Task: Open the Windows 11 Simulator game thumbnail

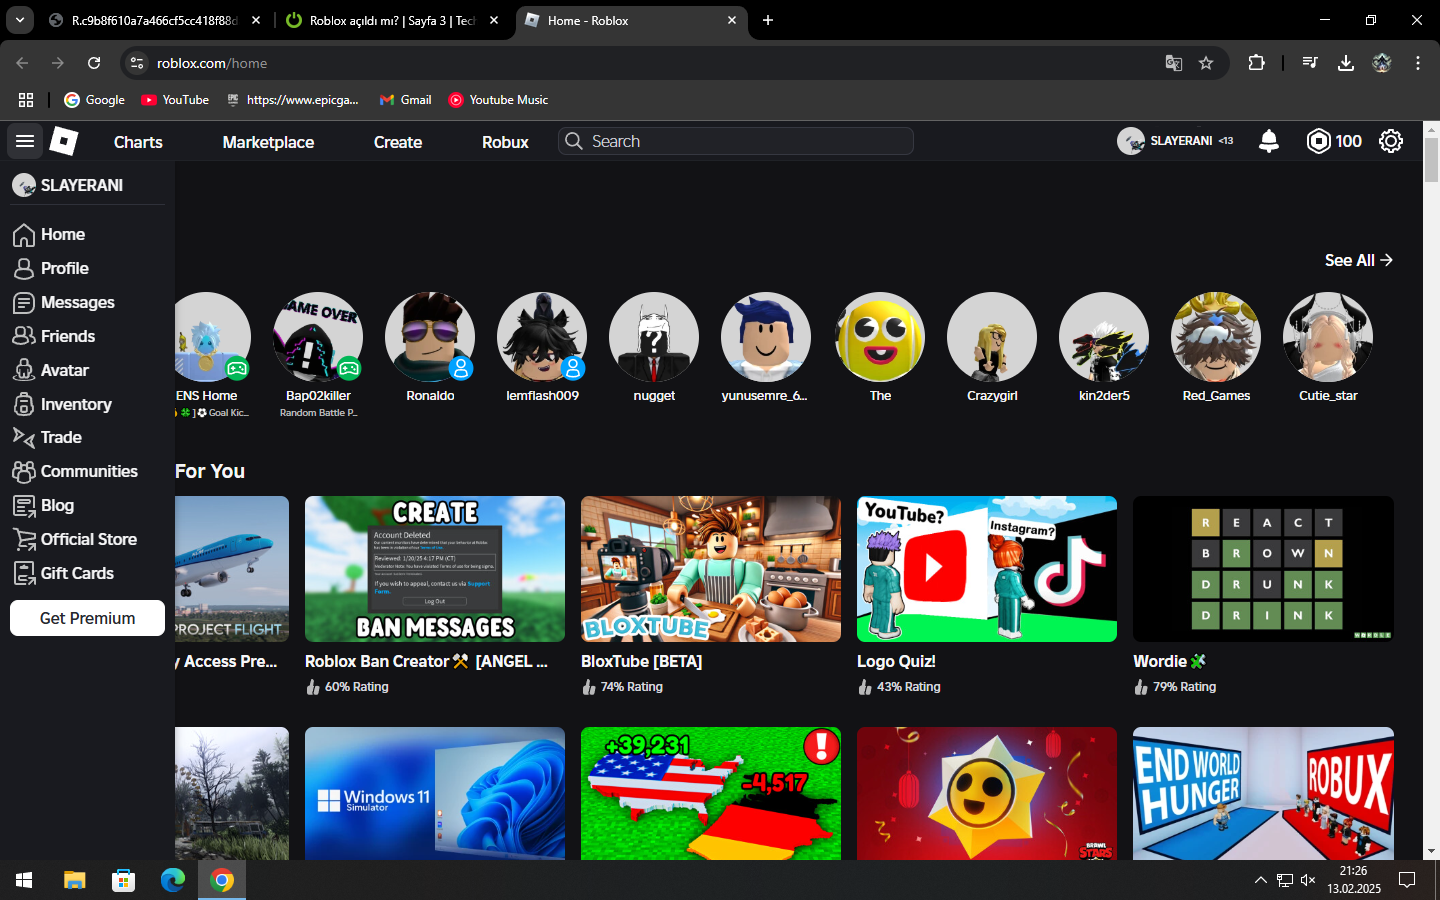Action: click(435, 793)
